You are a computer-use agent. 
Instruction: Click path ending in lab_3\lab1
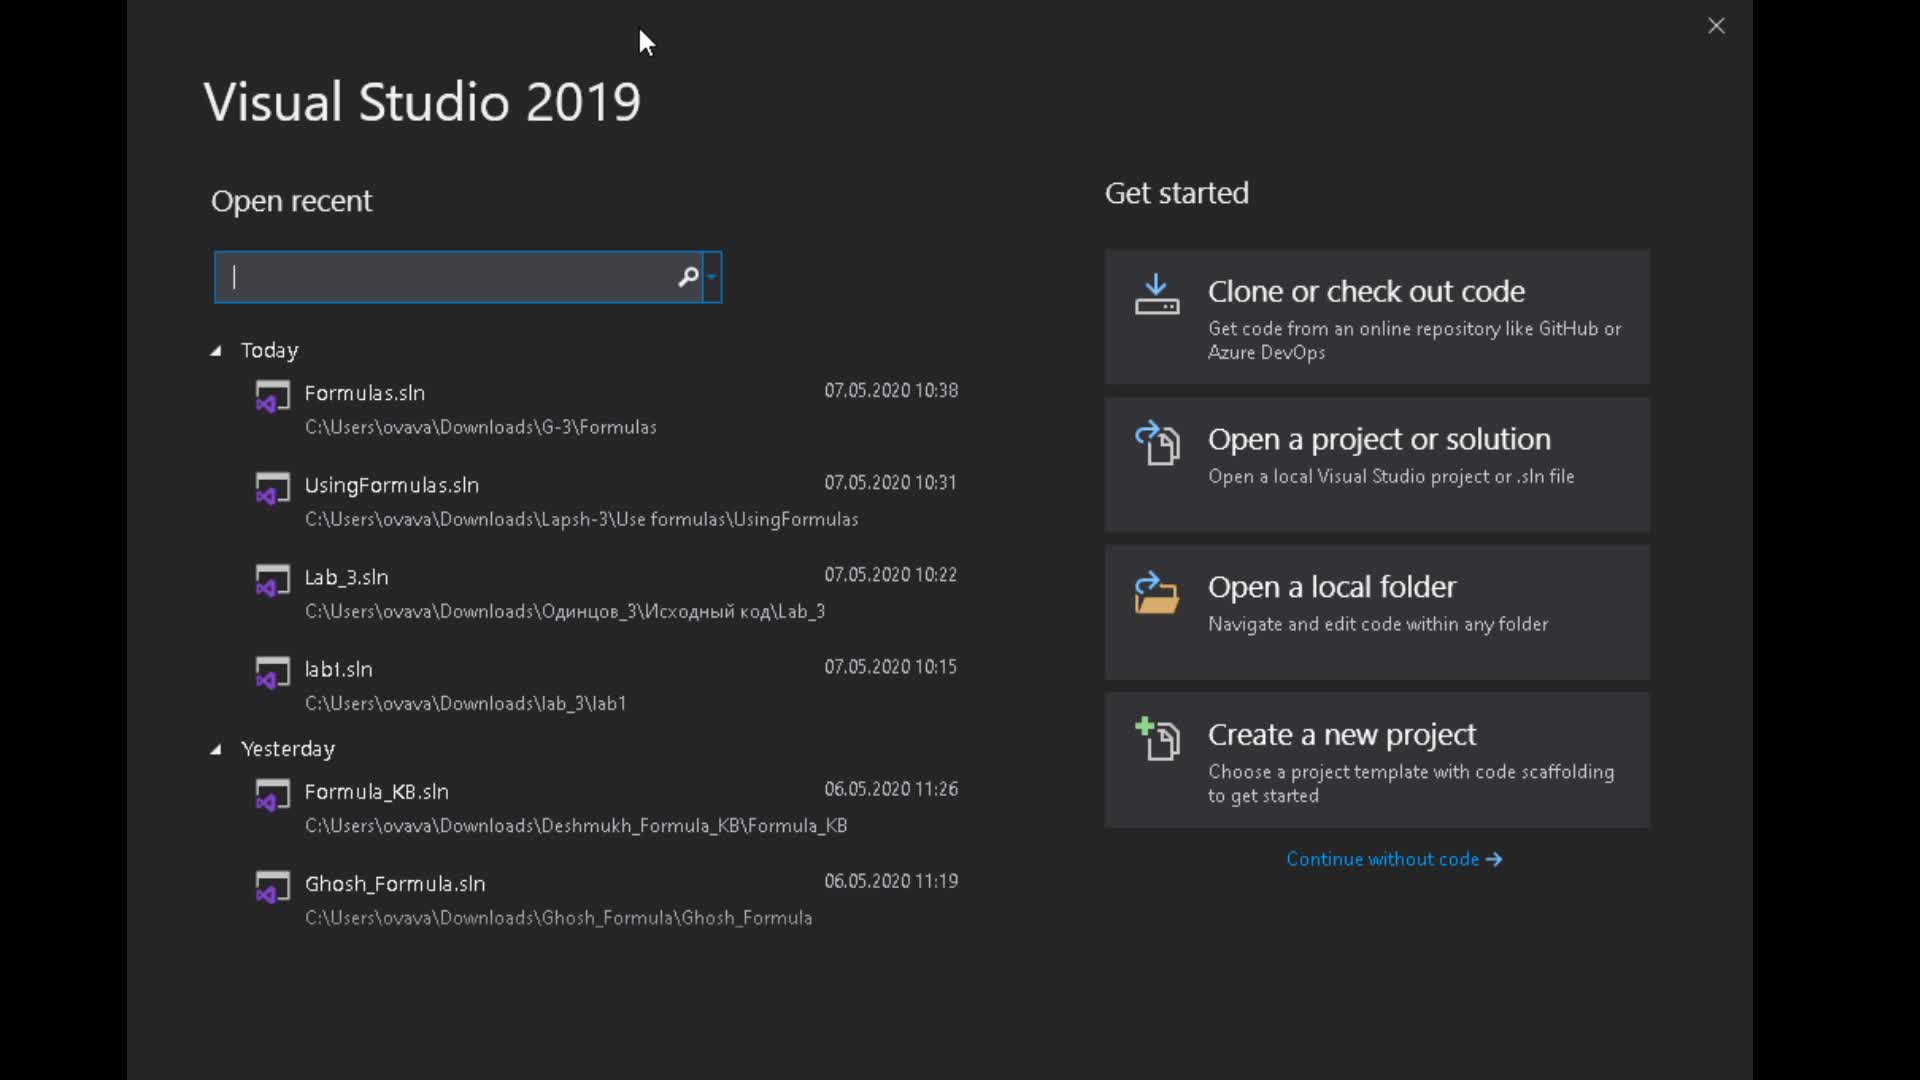pos(466,703)
